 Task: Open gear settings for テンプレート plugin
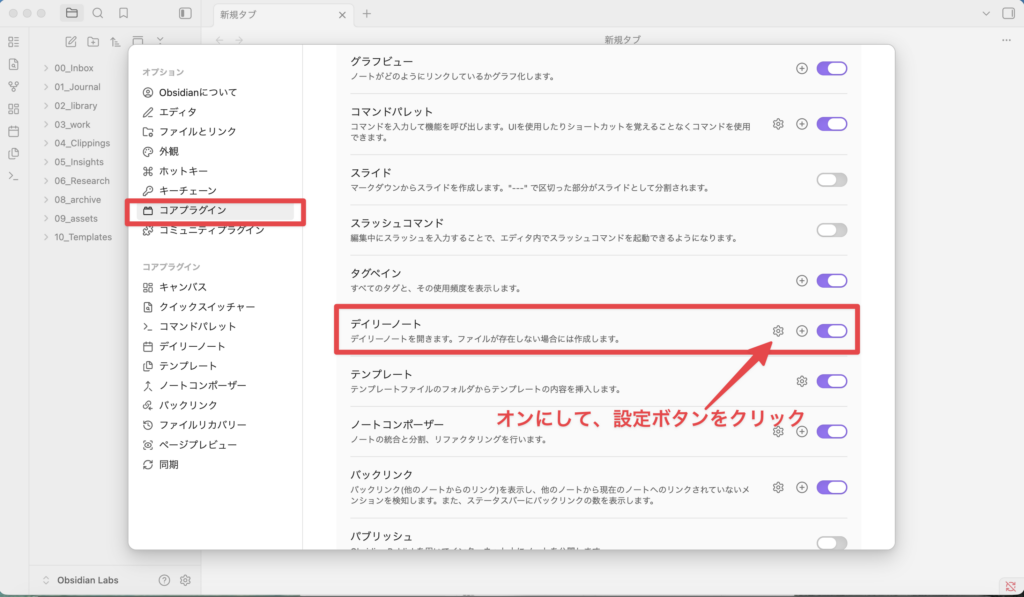click(x=802, y=381)
